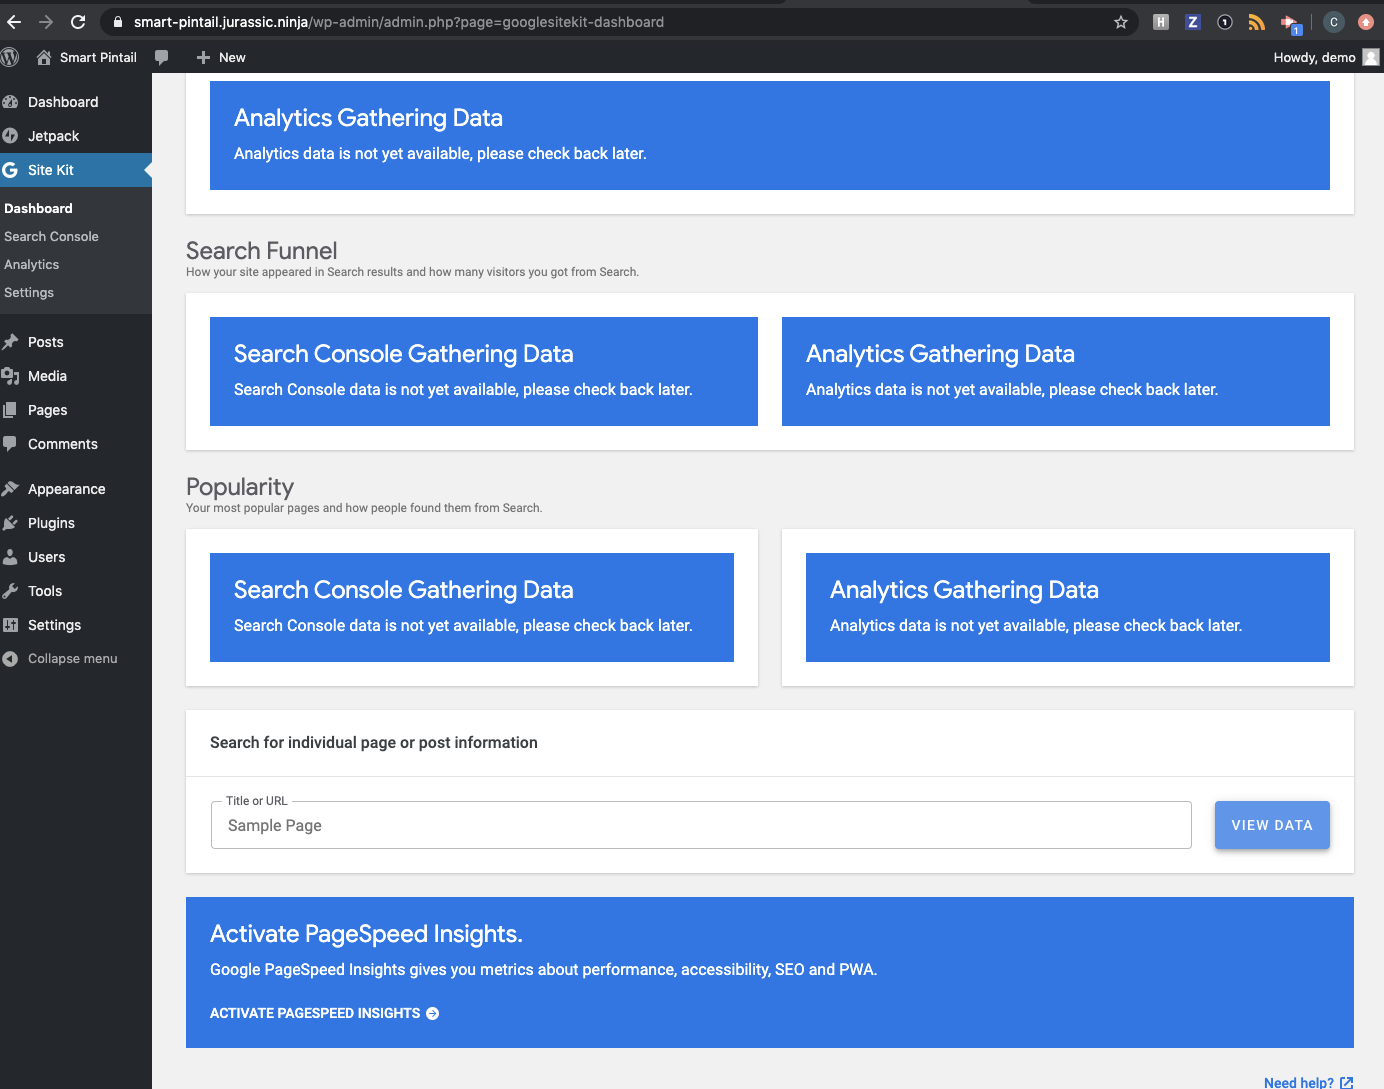Viewport: 1384px width, 1089px height.
Task: Click the Search Funnel heading
Action: pos(262,250)
